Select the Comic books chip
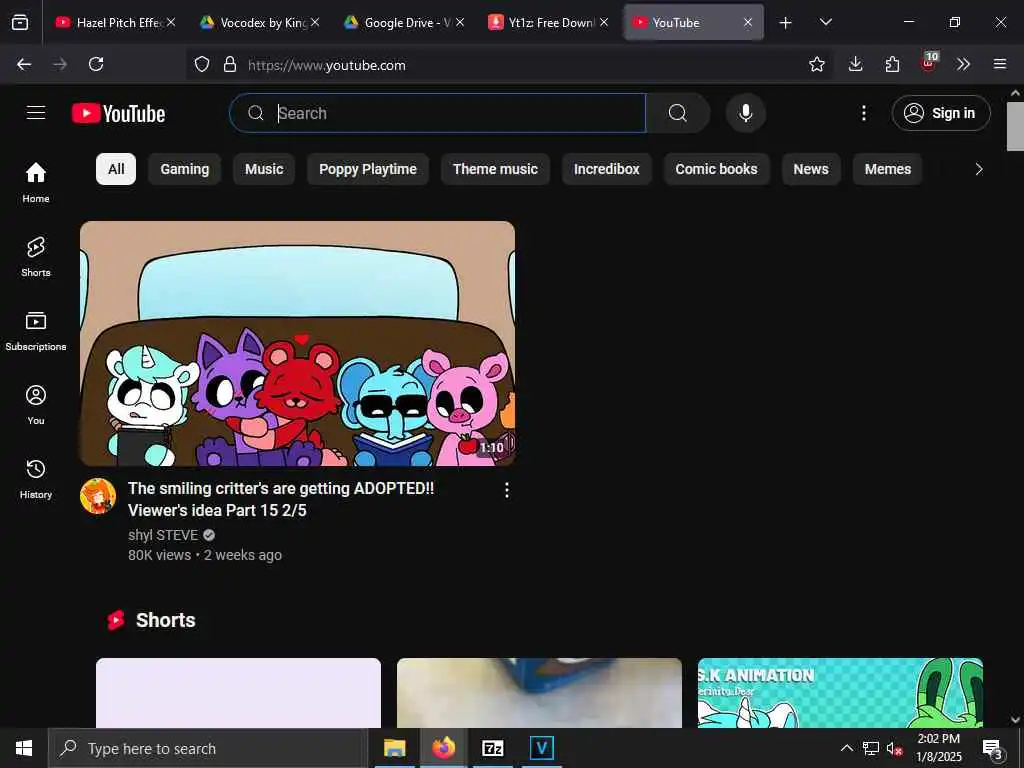This screenshot has height=768, width=1024. click(x=716, y=169)
